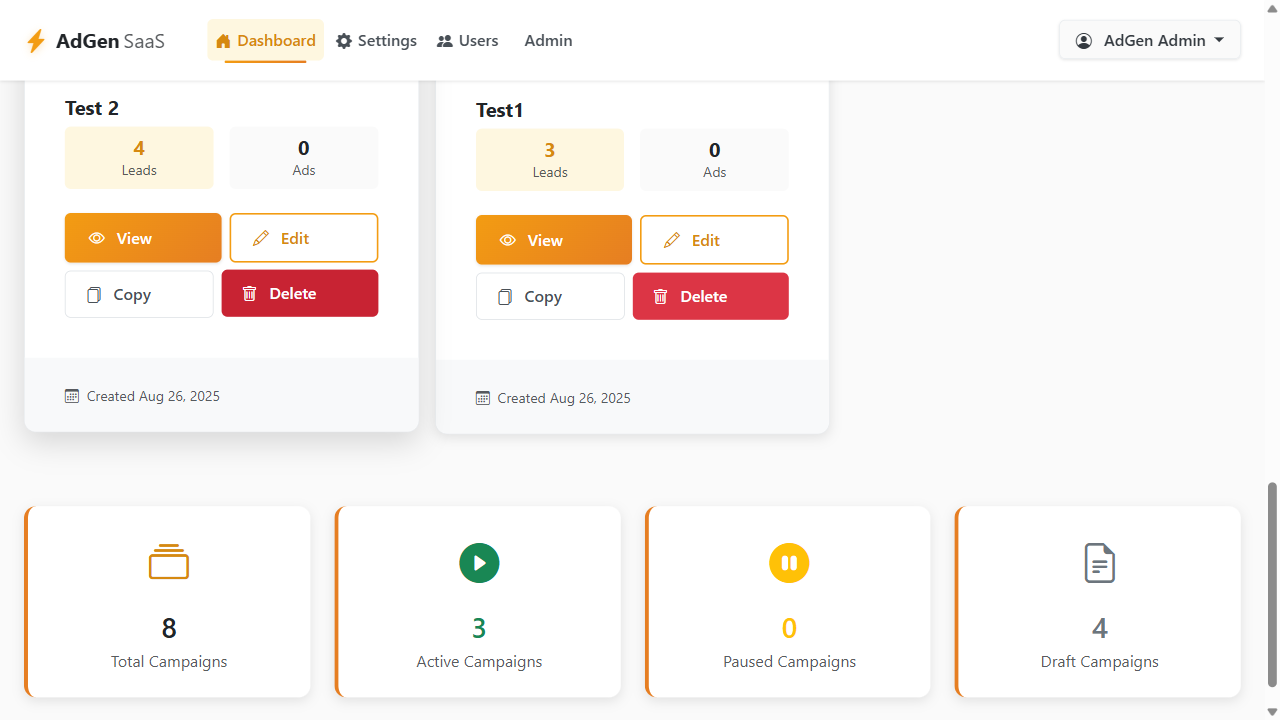Click the Ads count box on Test1
This screenshot has height=720, width=1280.
[x=714, y=160]
